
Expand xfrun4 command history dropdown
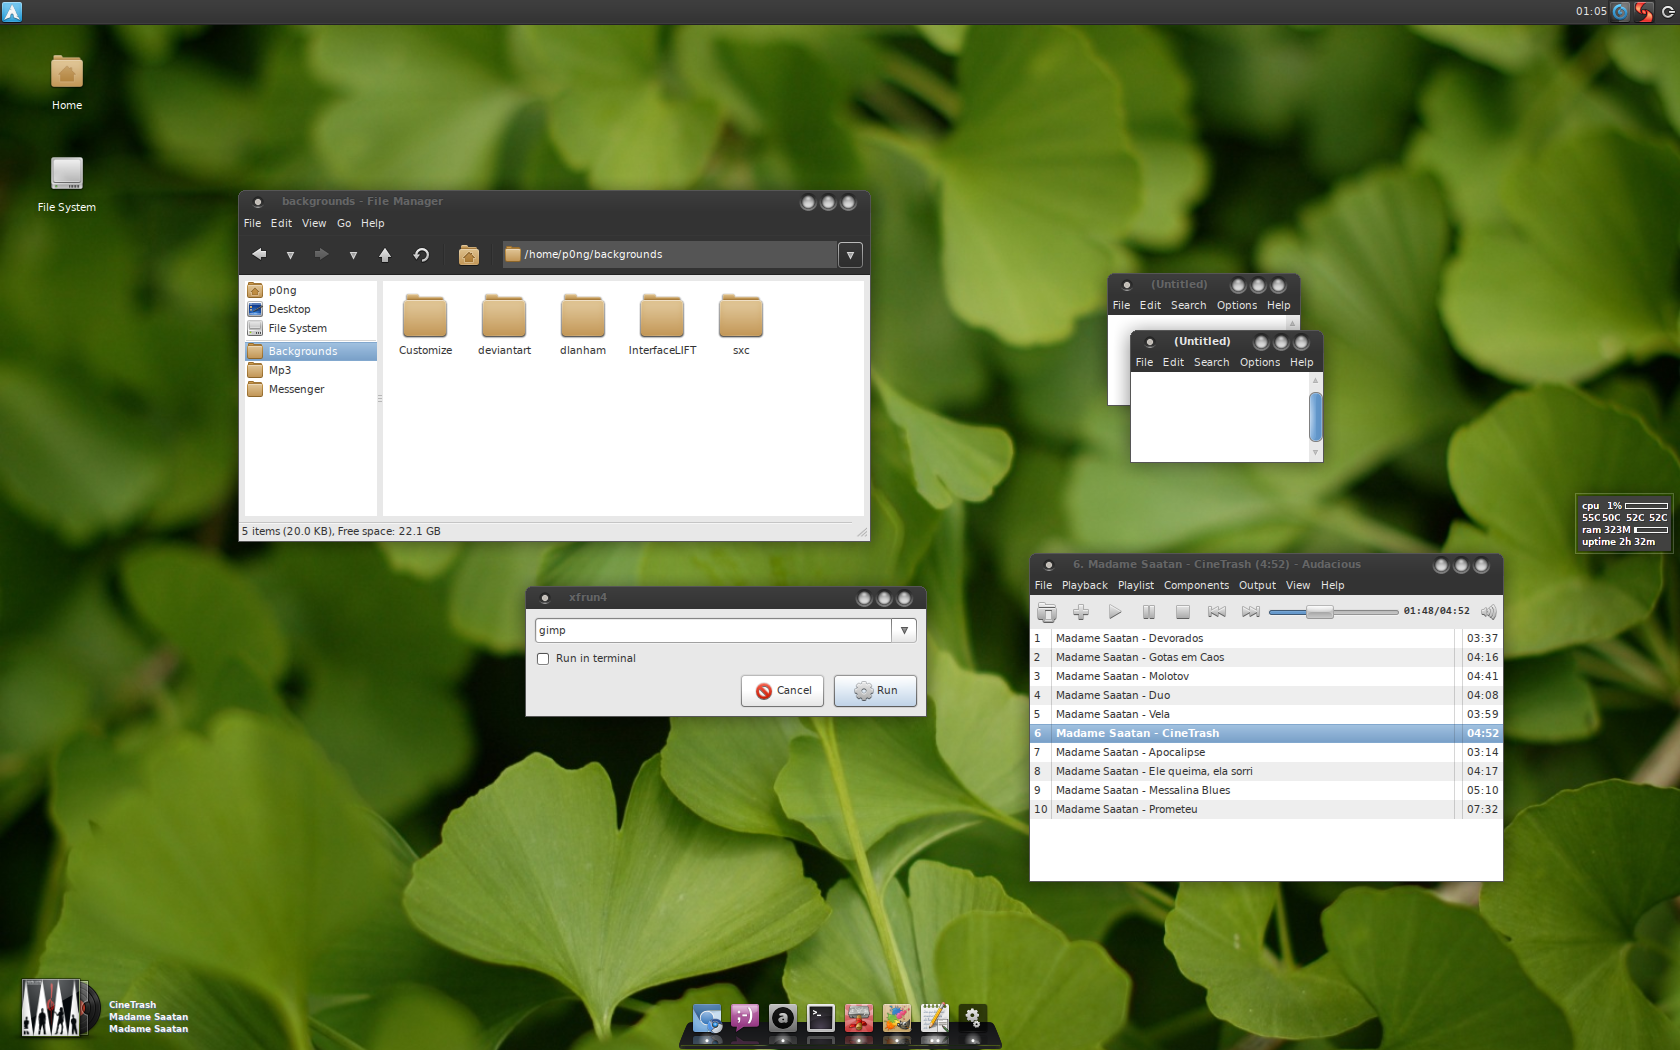click(904, 631)
